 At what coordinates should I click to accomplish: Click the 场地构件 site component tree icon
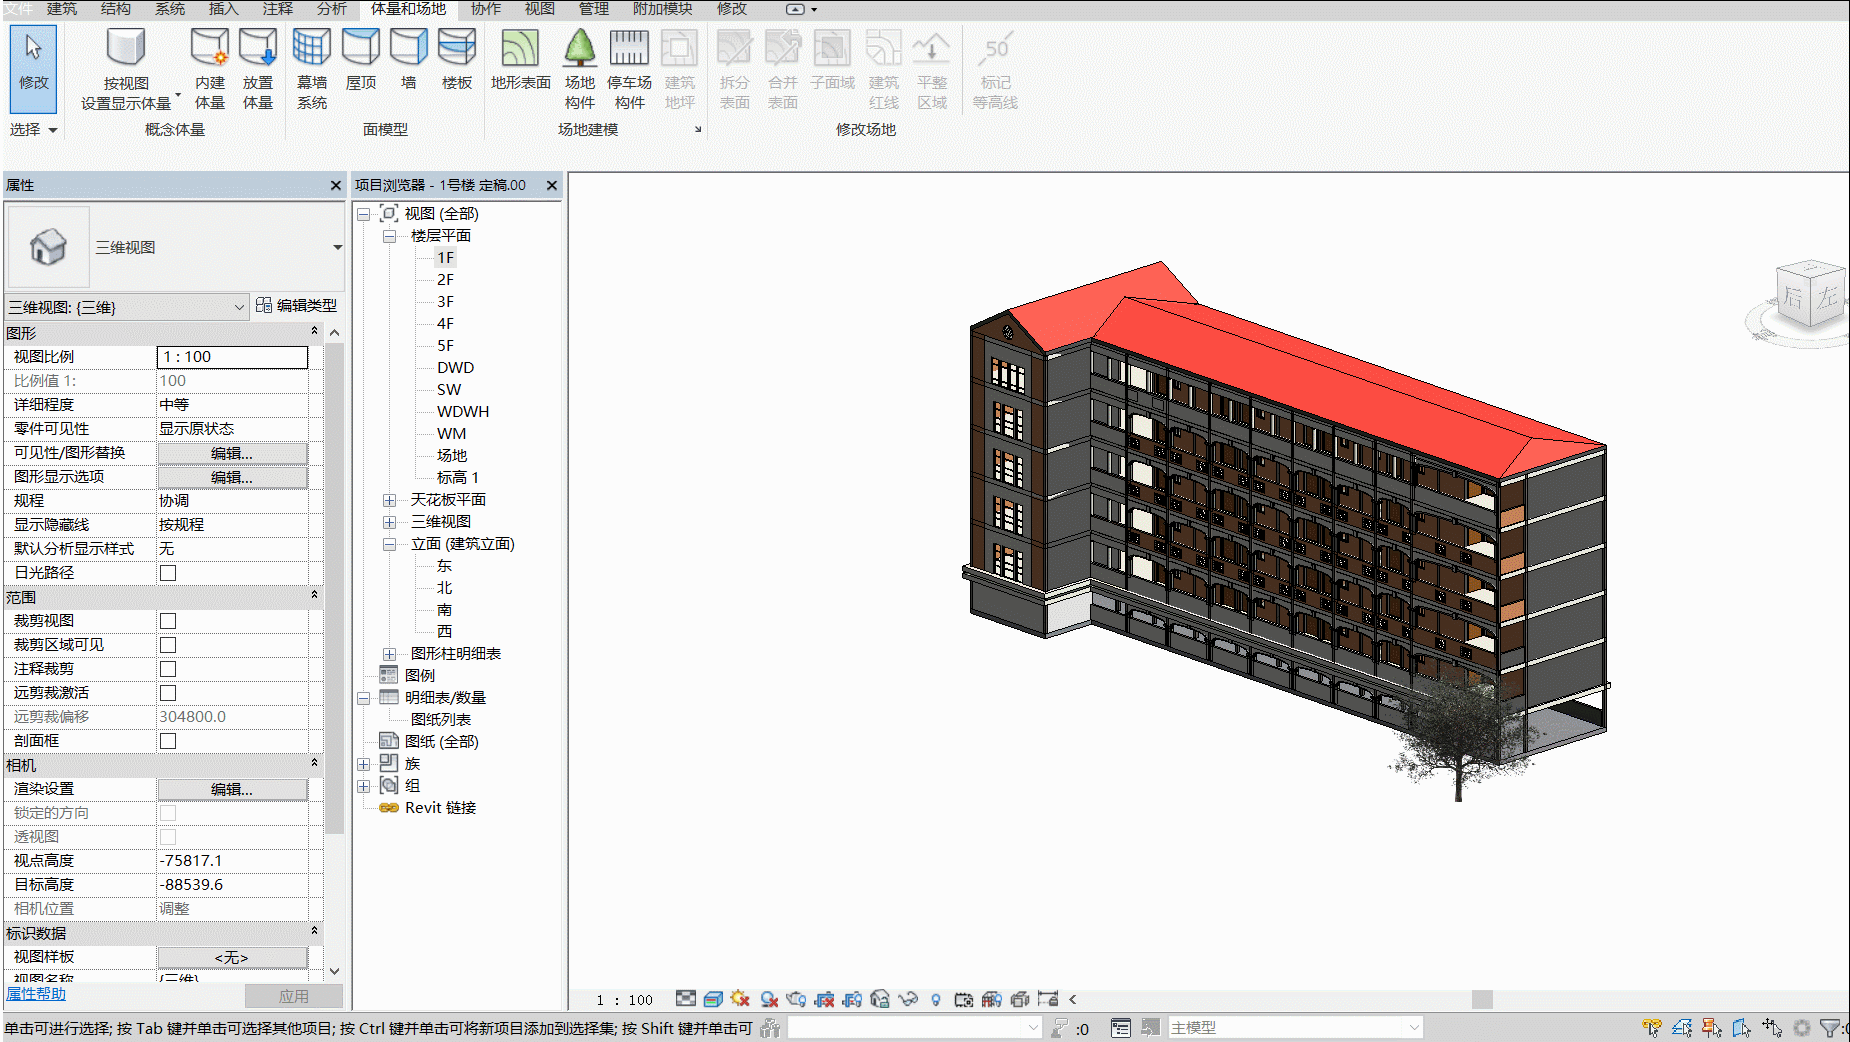(x=579, y=48)
